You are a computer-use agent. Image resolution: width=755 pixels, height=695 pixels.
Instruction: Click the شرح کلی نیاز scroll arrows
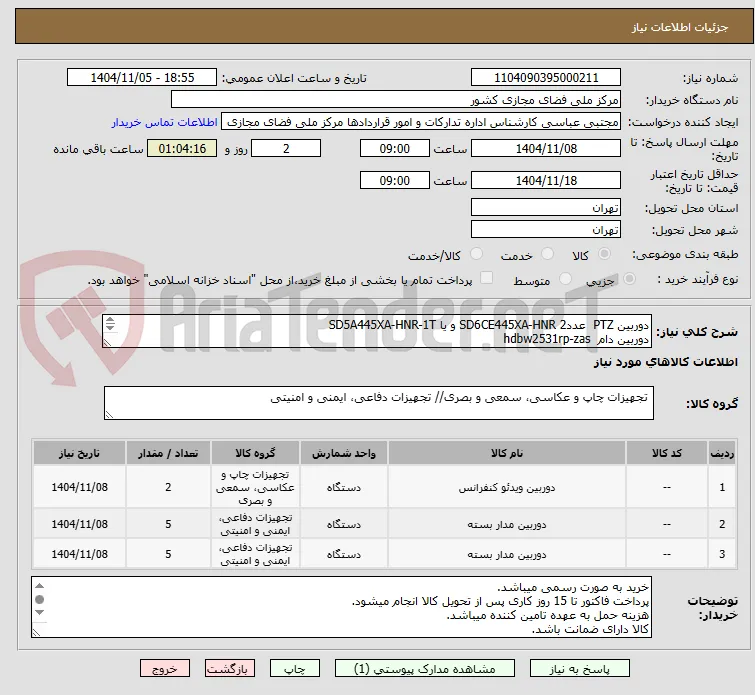tap(110, 324)
